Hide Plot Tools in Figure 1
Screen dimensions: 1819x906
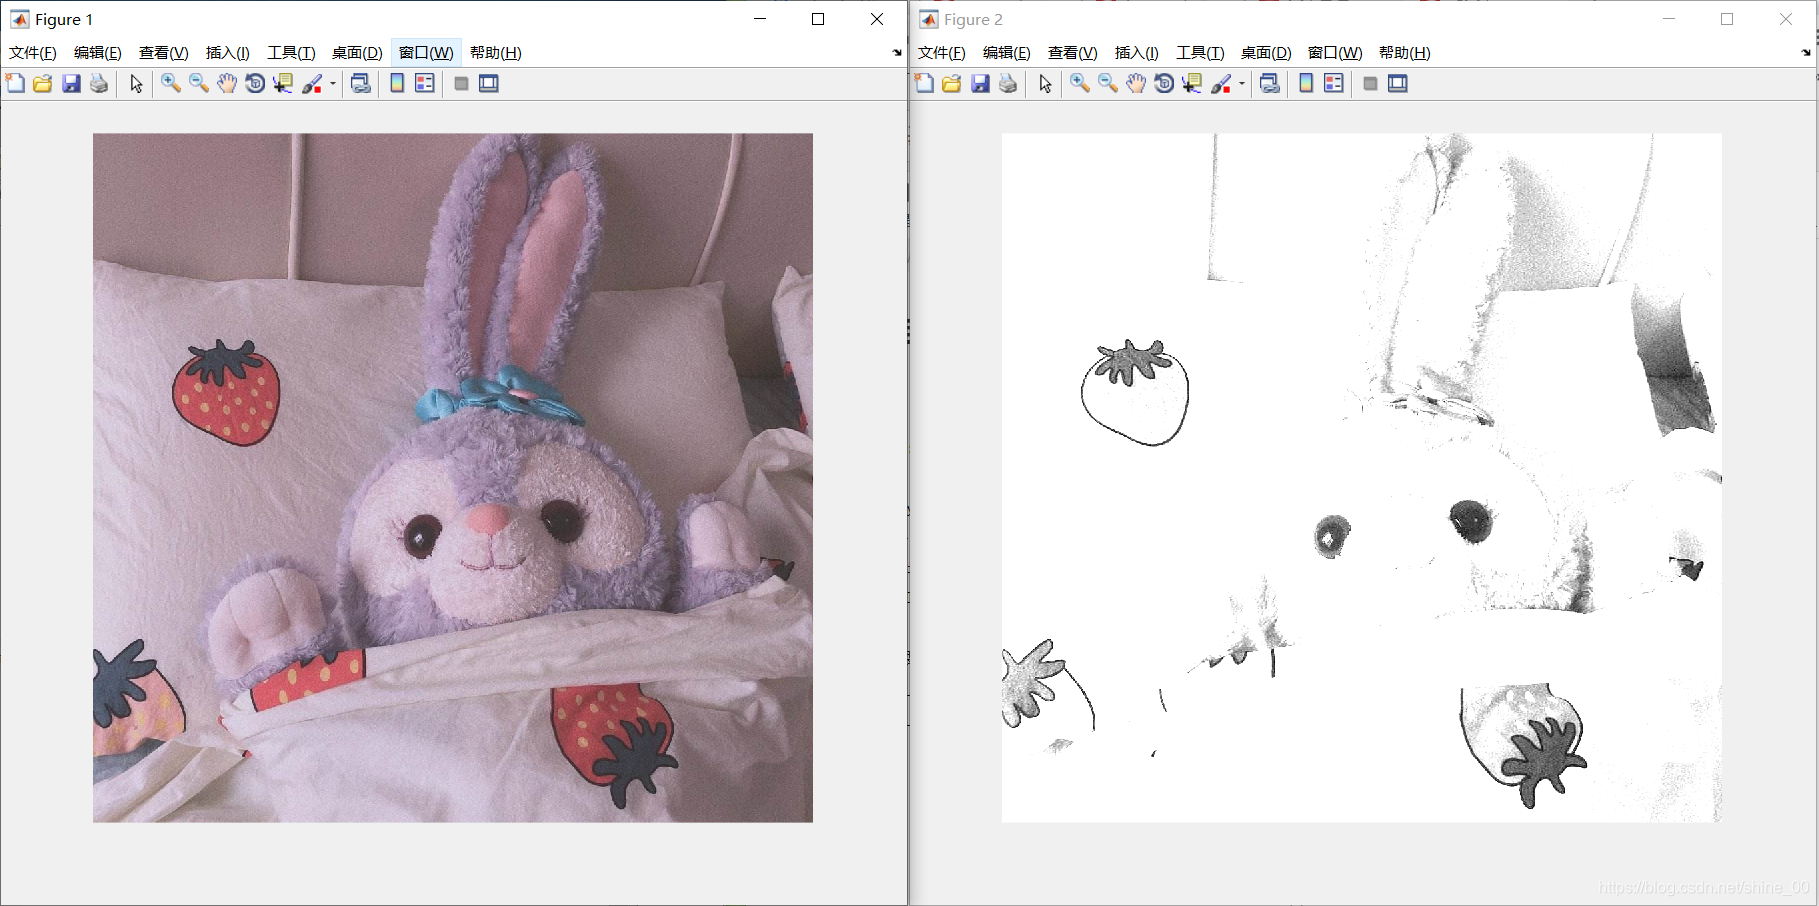pyautogui.click(x=461, y=84)
